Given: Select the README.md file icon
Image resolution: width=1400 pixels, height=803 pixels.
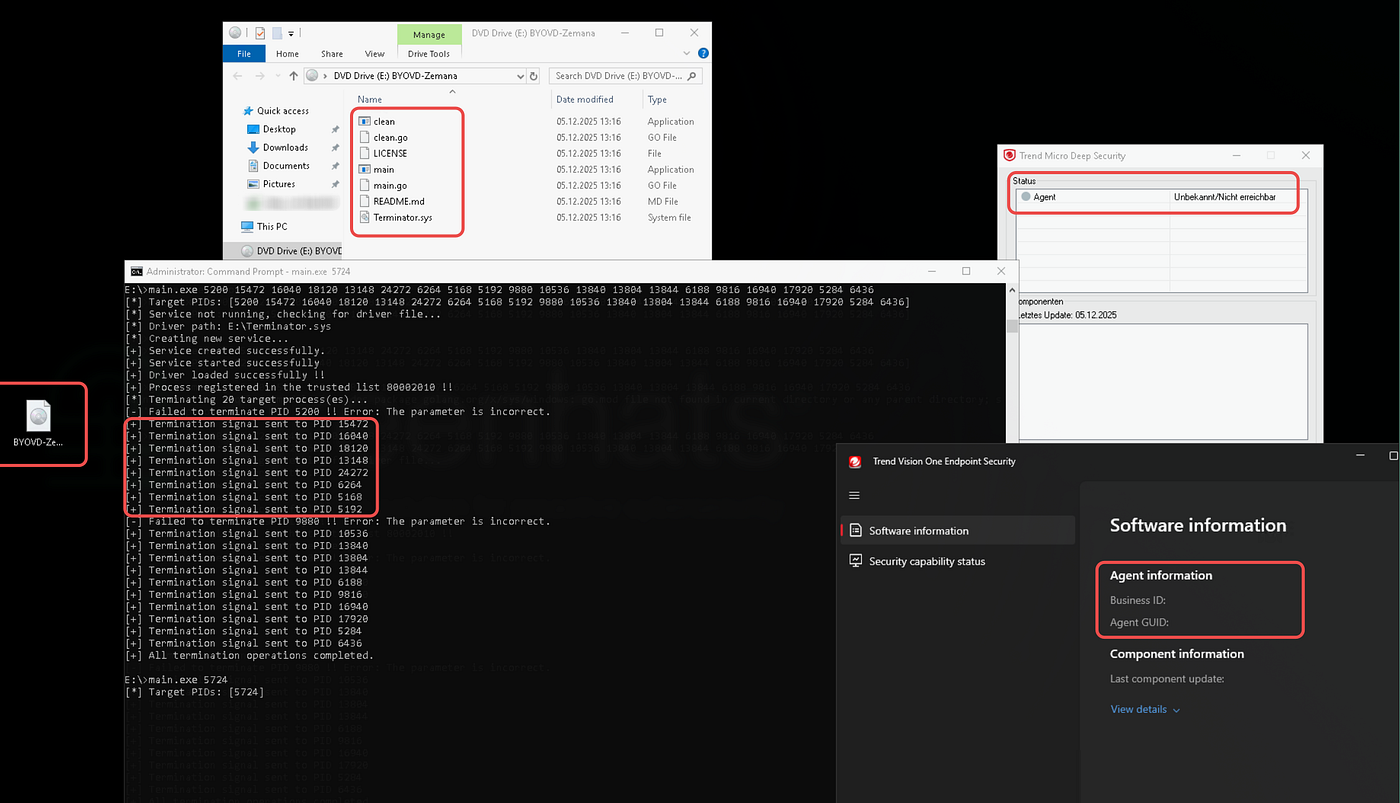Looking at the screenshot, I should pyautogui.click(x=364, y=201).
